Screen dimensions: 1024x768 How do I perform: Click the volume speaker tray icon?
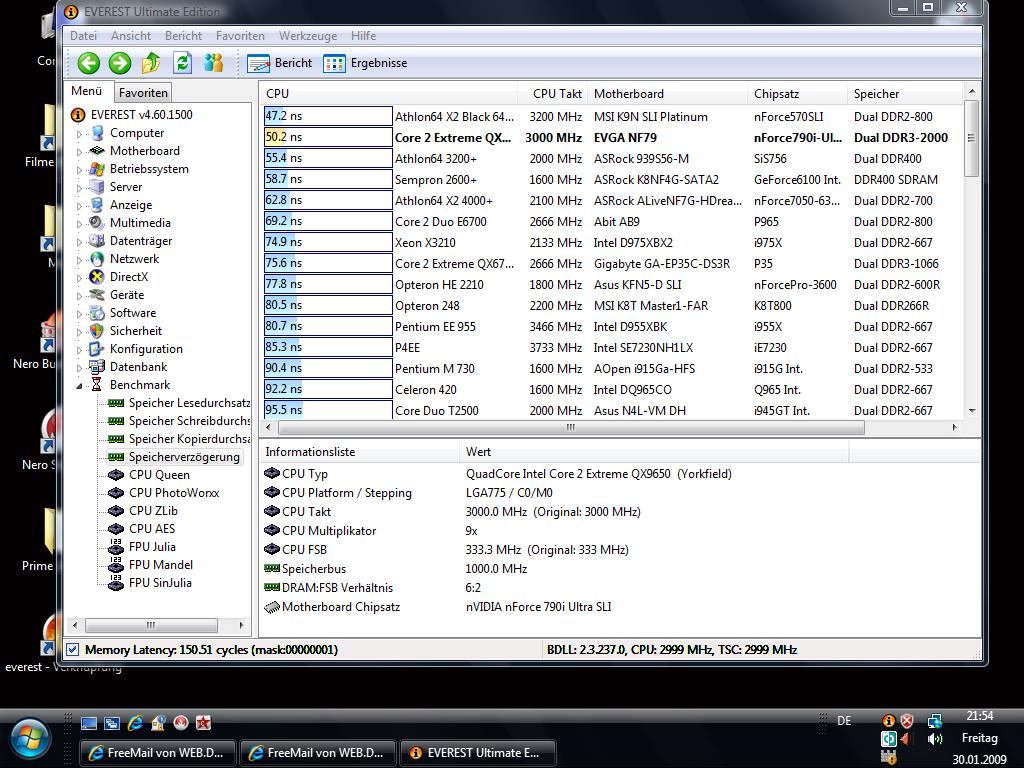[935, 739]
